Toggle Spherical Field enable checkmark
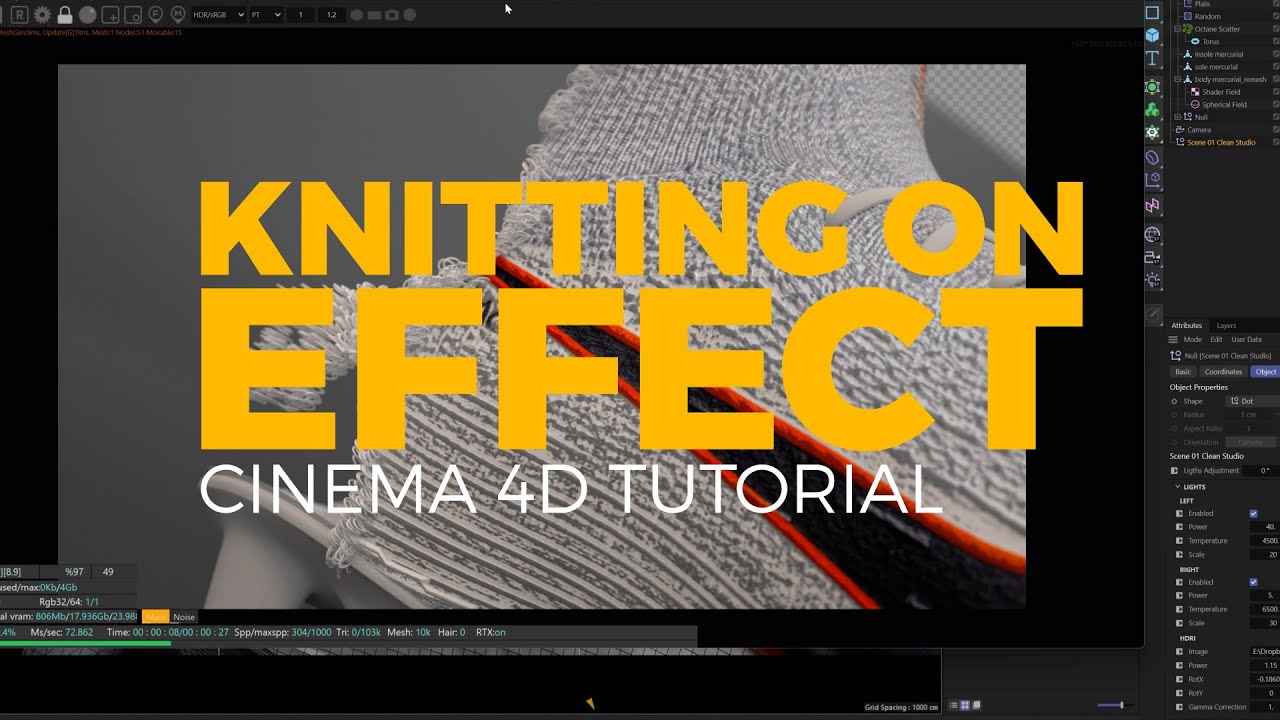Screen dimensions: 1280x720 click(x=1276, y=104)
